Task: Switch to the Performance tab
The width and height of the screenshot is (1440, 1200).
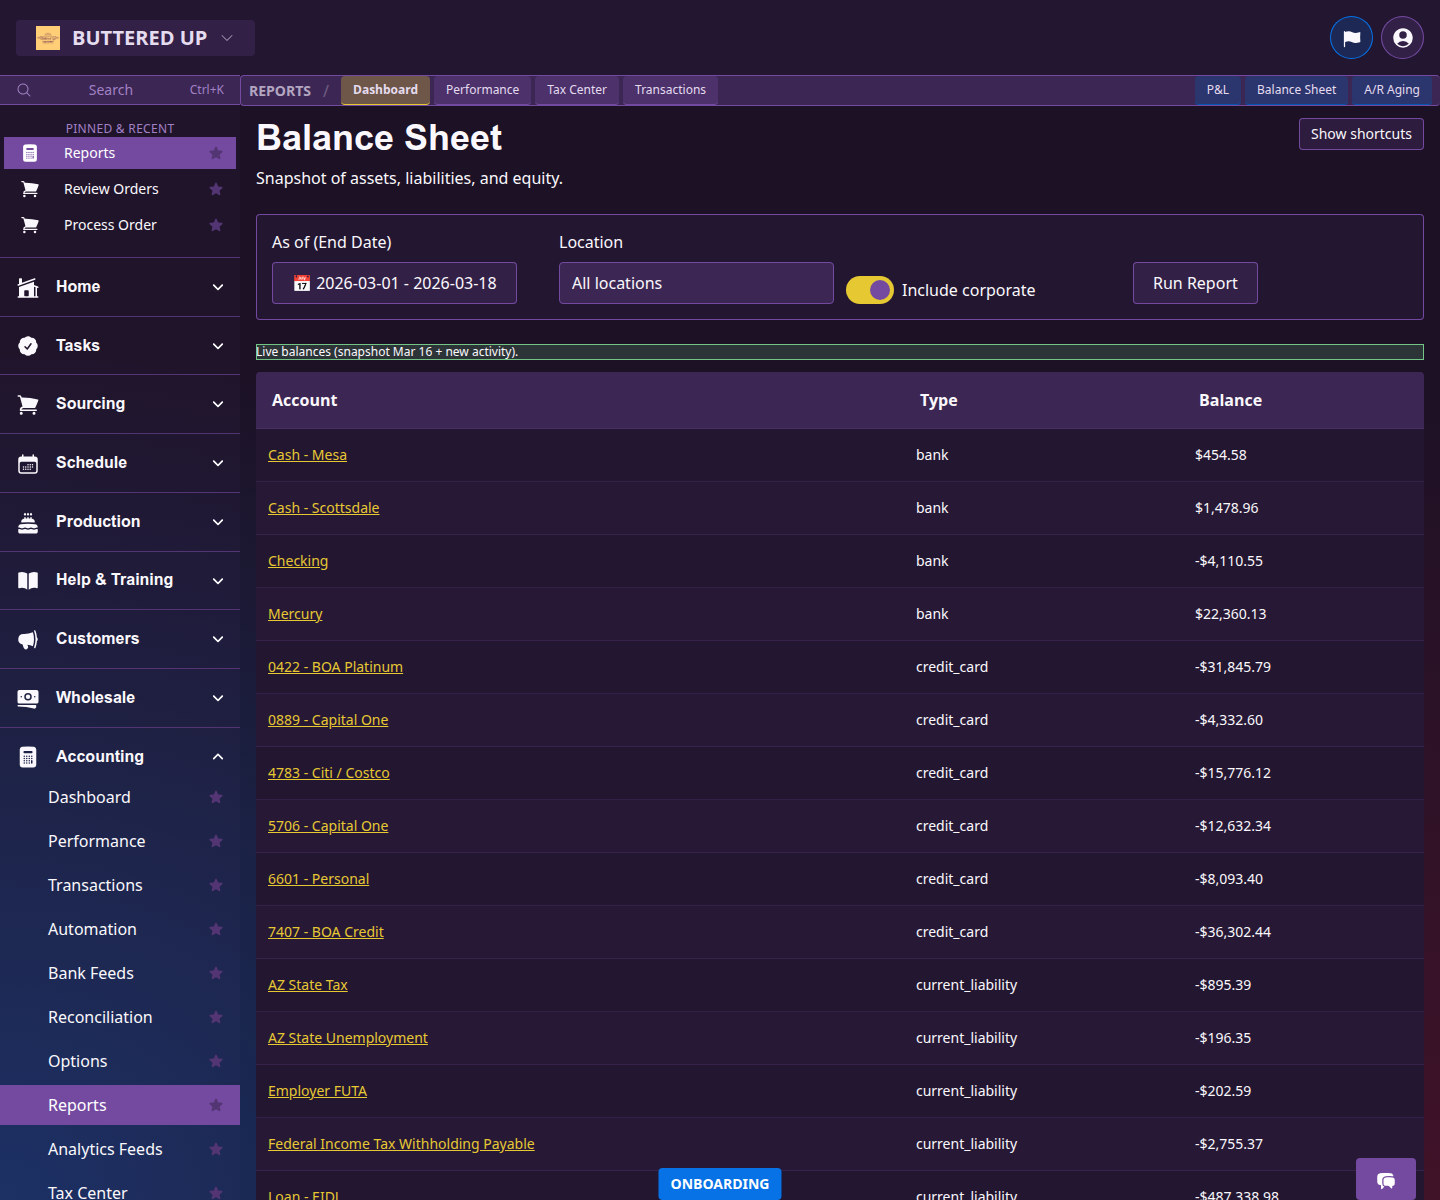Action: (x=482, y=90)
